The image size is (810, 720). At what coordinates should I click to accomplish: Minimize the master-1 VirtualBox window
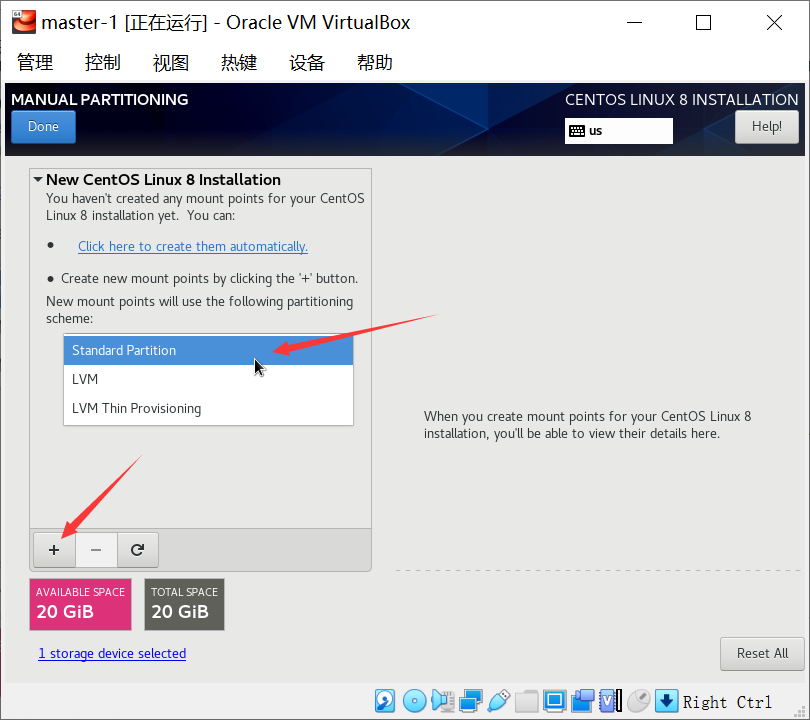pyautogui.click(x=634, y=23)
